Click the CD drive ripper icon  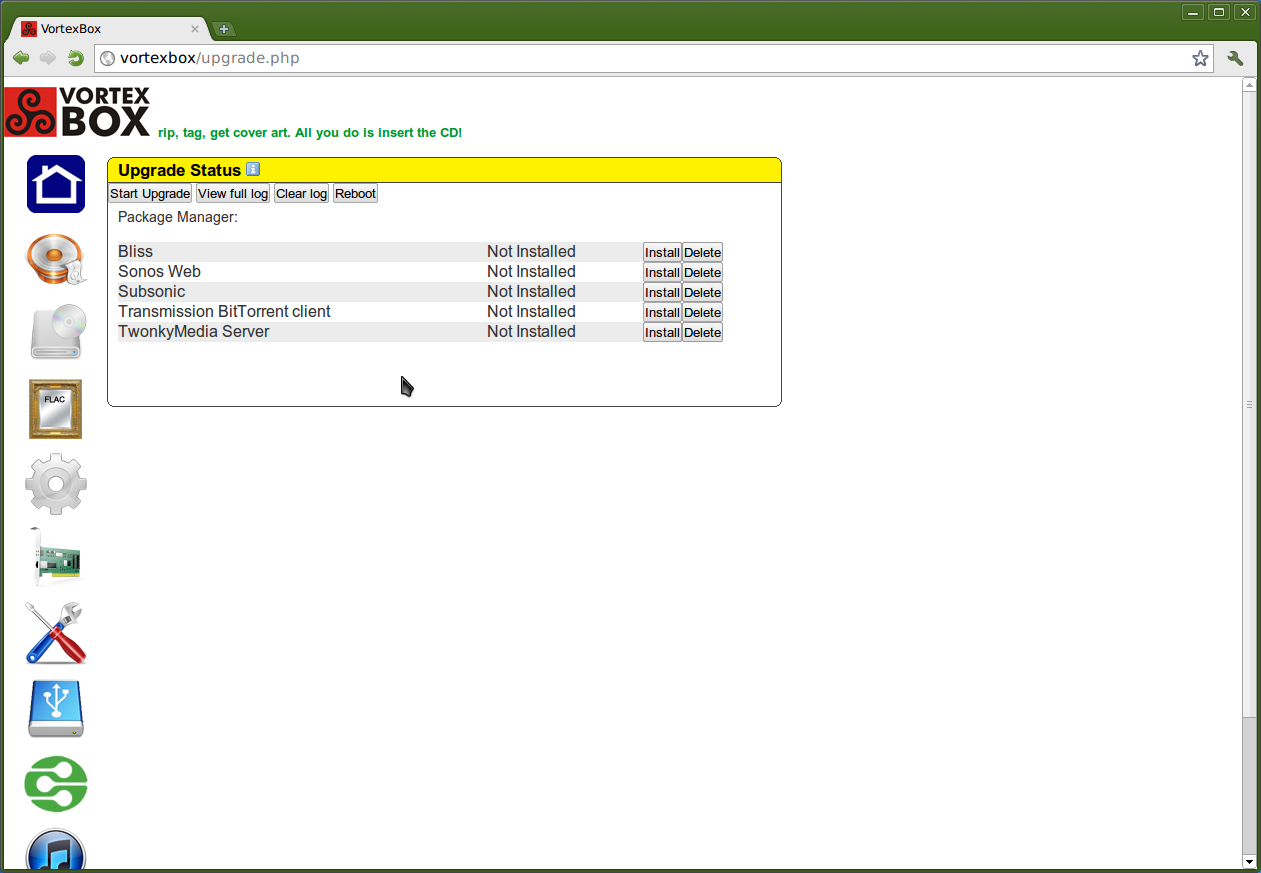click(x=56, y=332)
